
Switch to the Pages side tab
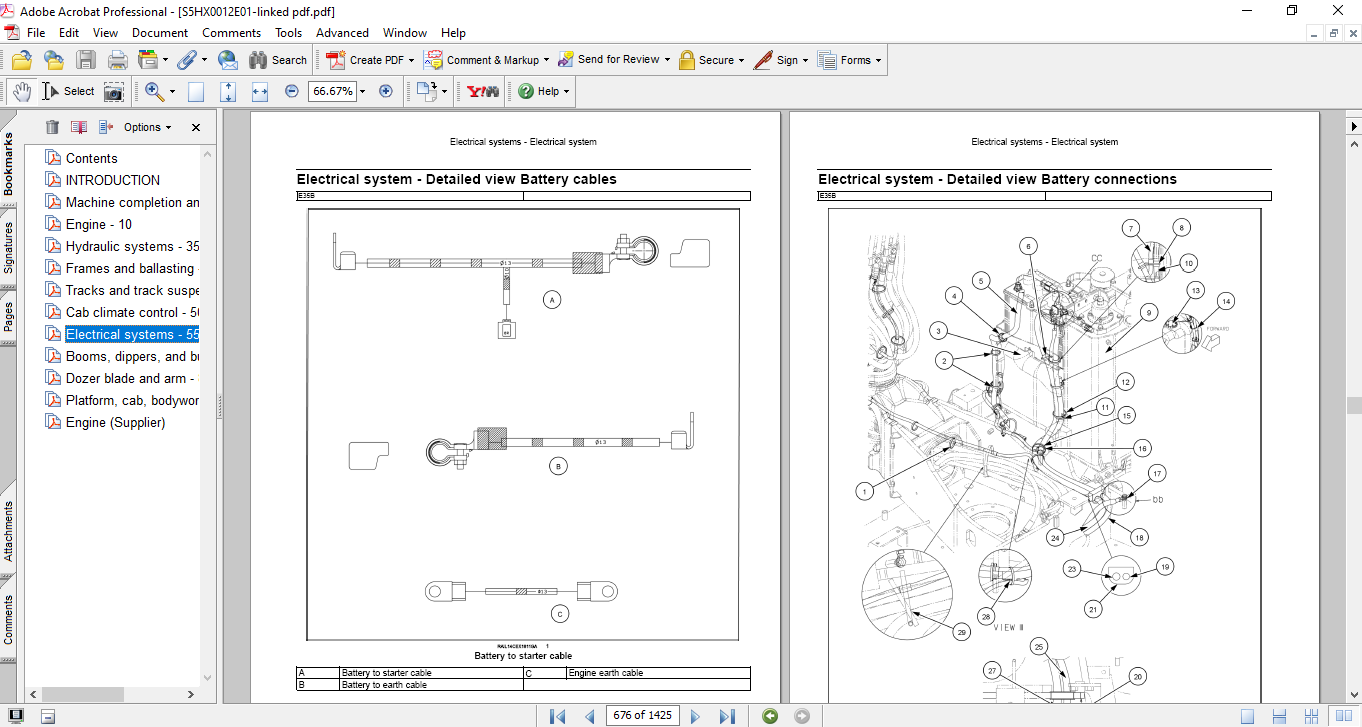coord(9,317)
